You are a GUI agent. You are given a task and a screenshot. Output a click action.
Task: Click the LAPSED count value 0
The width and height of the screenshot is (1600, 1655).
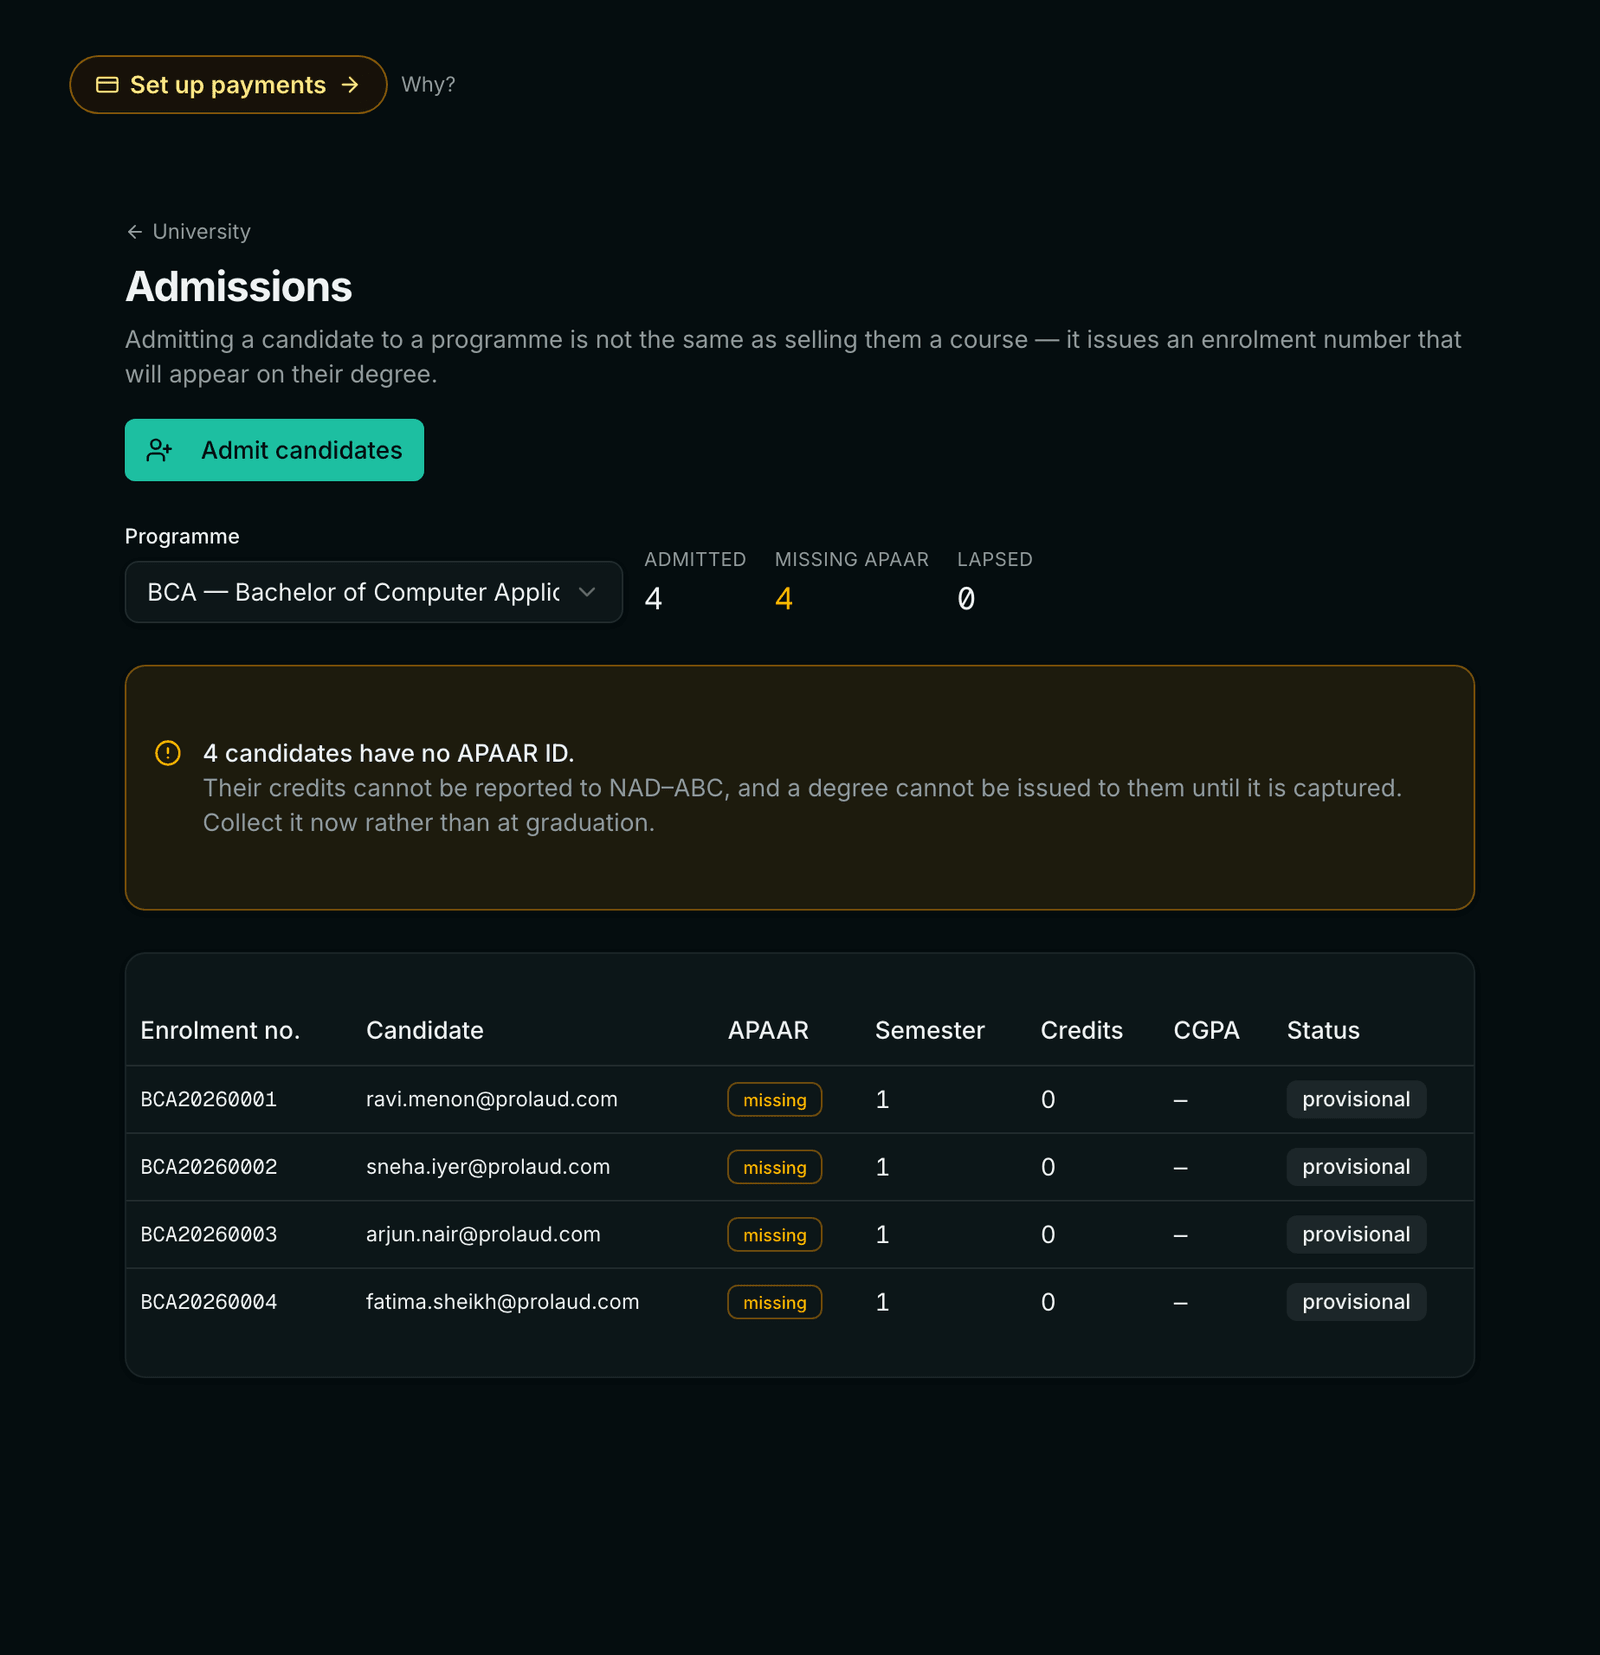[x=966, y=599]
